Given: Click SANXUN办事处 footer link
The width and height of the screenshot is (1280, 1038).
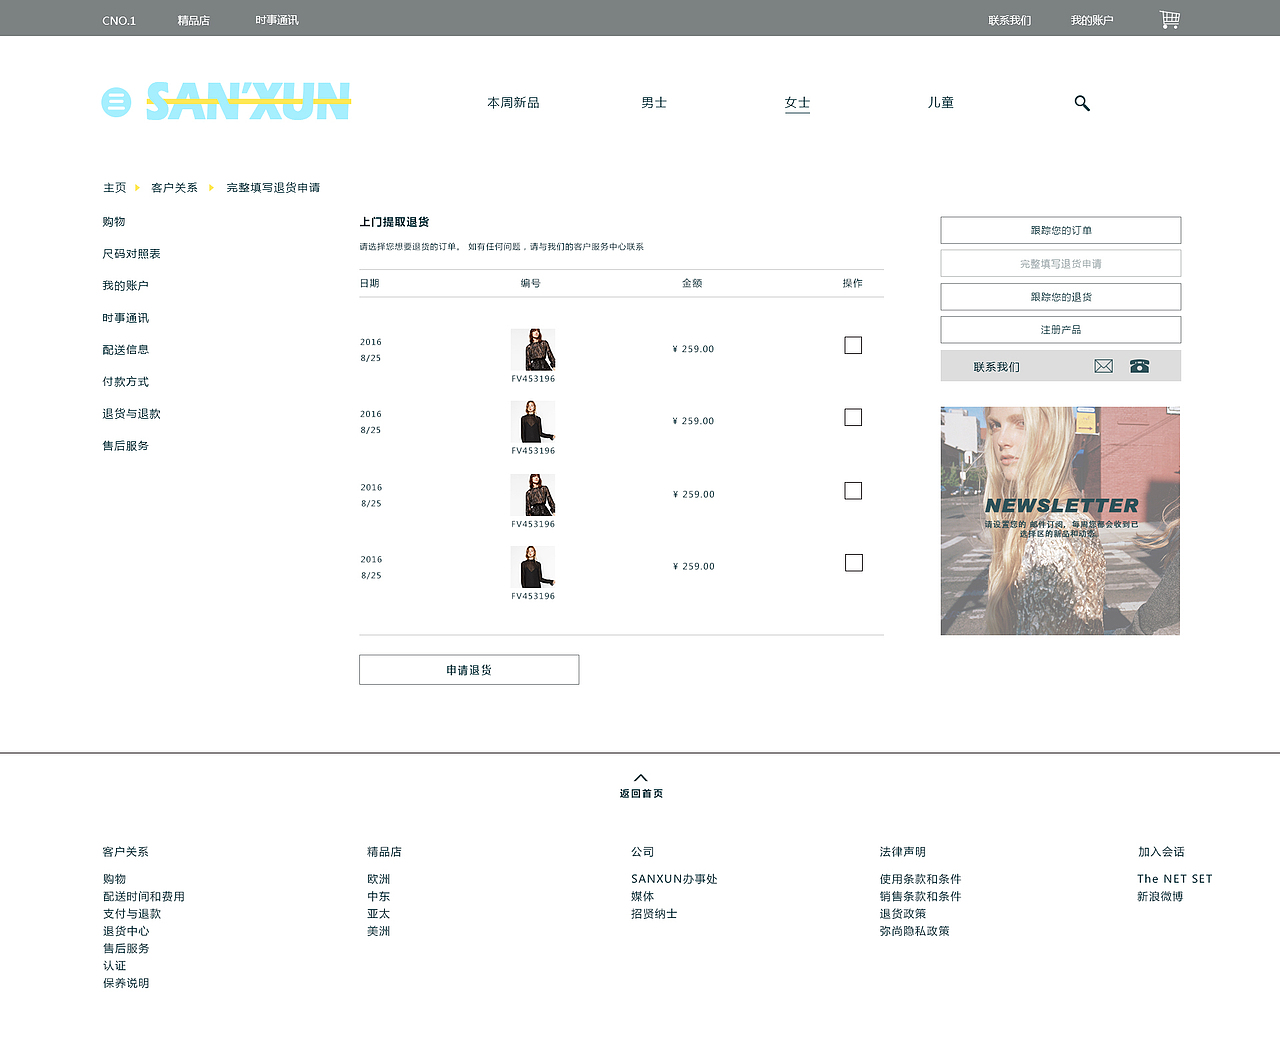Looking at the screenshot, I should [x=674, y=879].
